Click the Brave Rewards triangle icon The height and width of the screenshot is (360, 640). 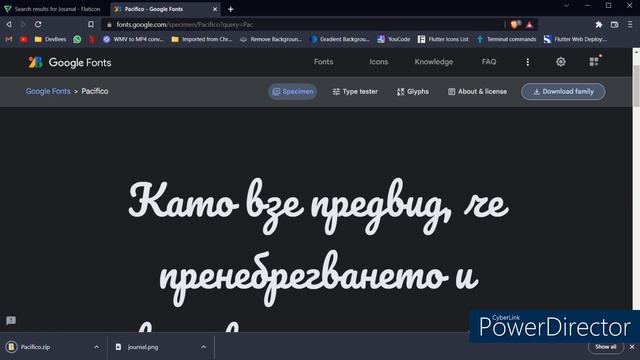coord(529,24)
